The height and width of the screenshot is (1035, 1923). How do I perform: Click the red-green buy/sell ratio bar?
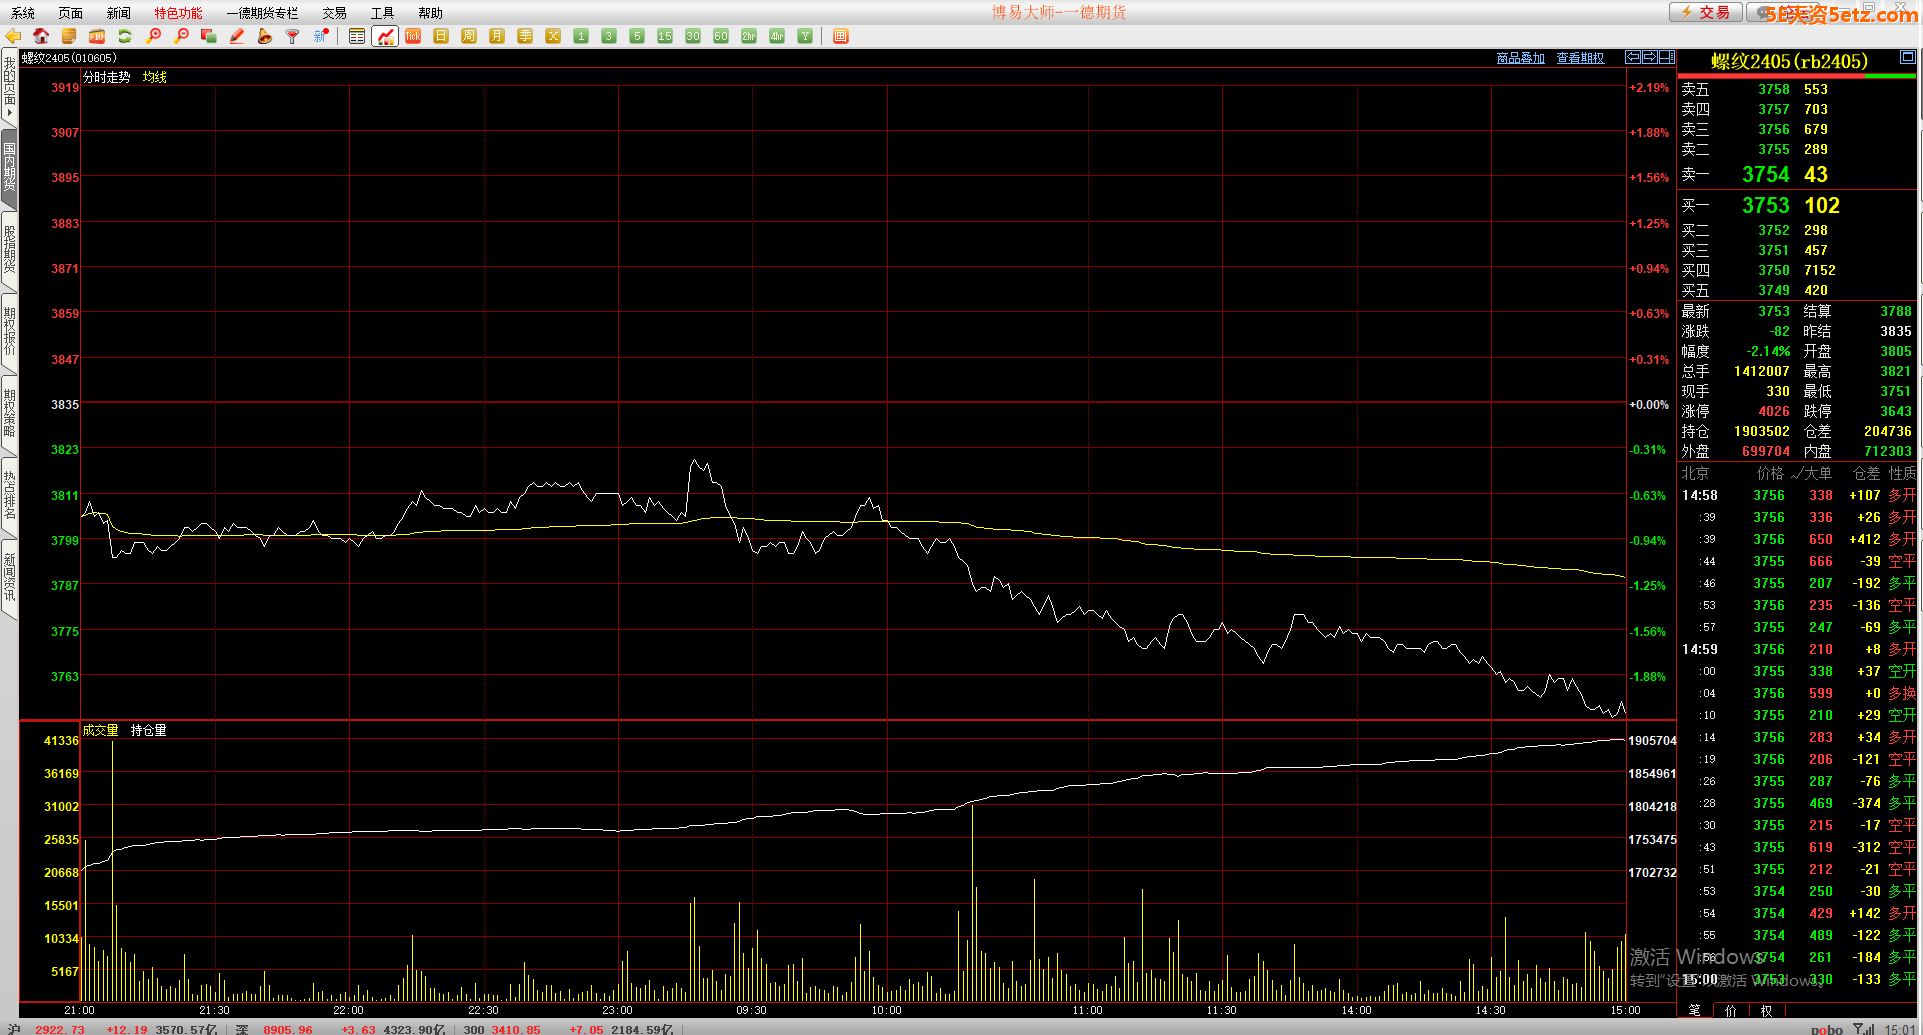(x=1797, y=76)
